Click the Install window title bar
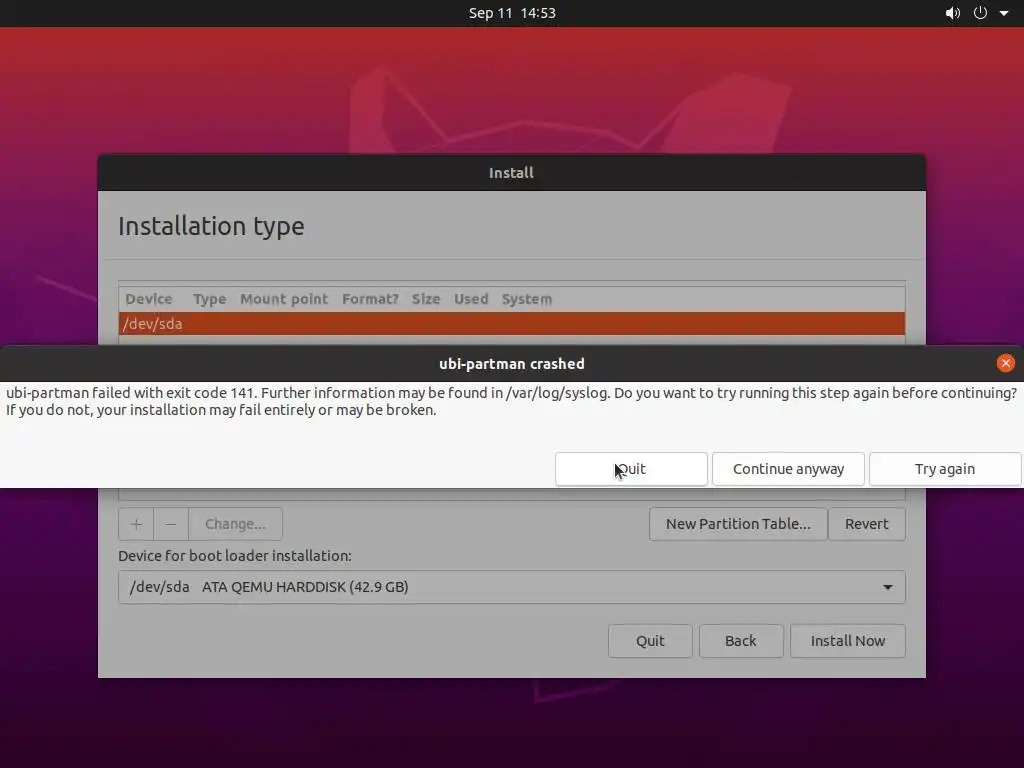Viewport: 1024px width, 768px height. 511,172
